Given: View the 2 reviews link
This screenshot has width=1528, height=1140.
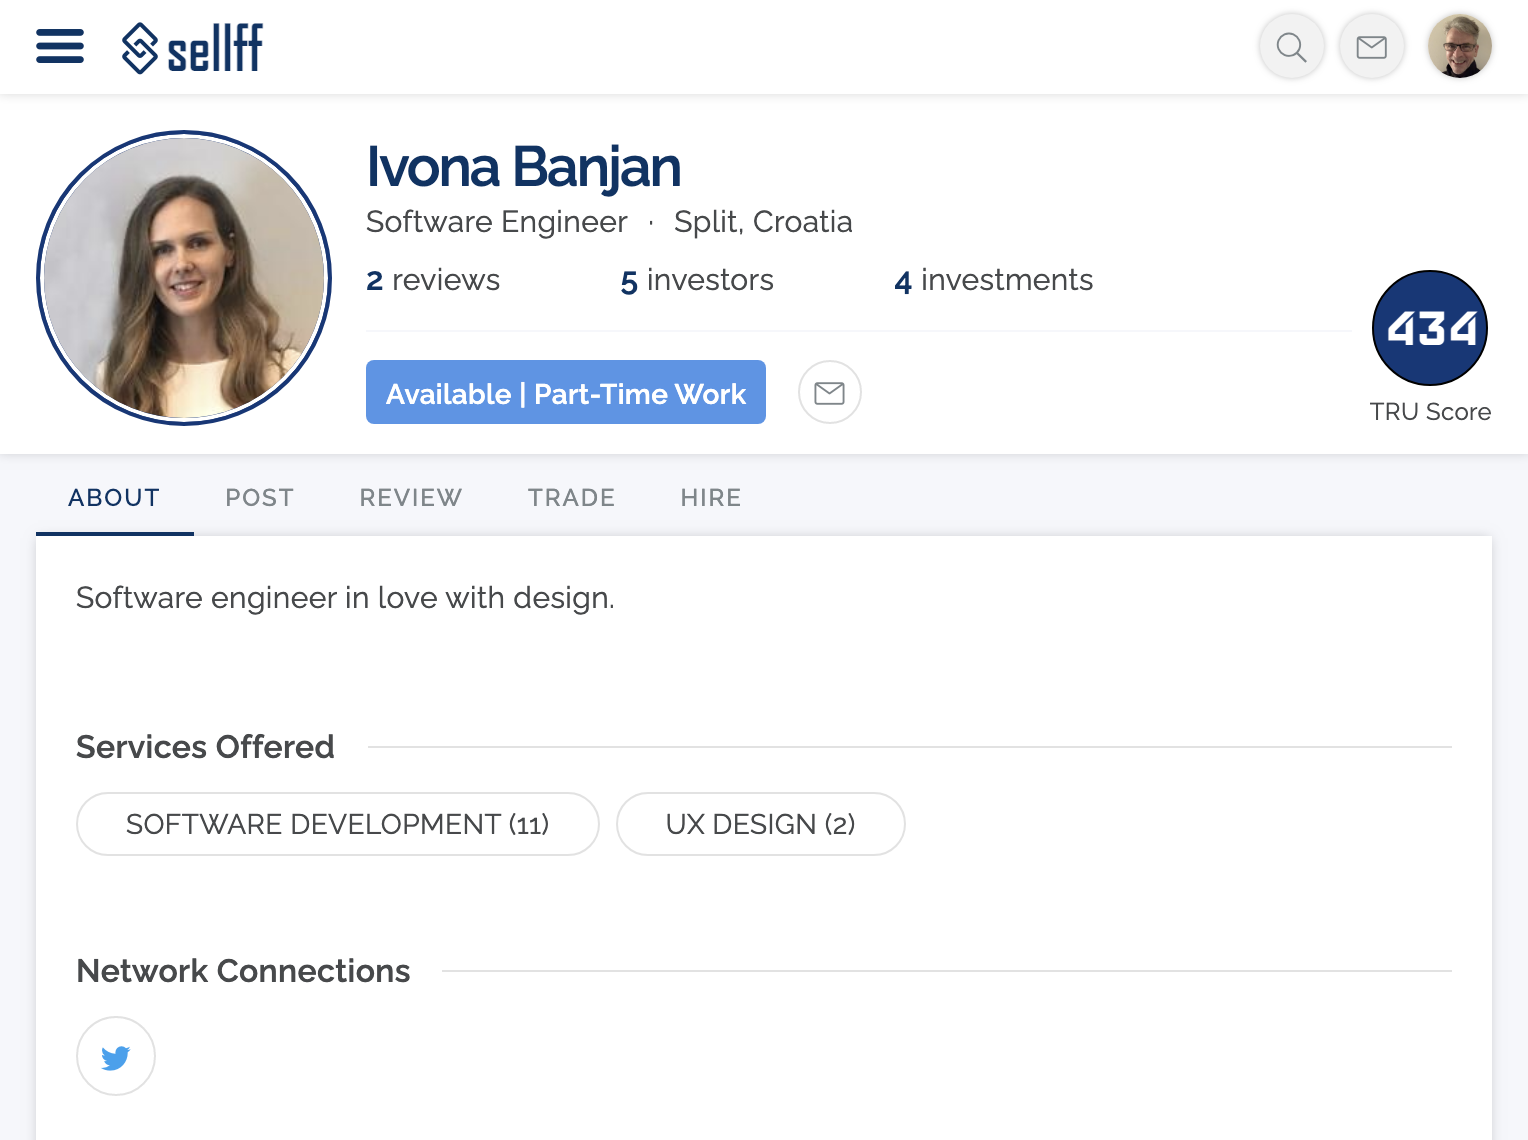Looking at the screenshot, I should (433, 281).
